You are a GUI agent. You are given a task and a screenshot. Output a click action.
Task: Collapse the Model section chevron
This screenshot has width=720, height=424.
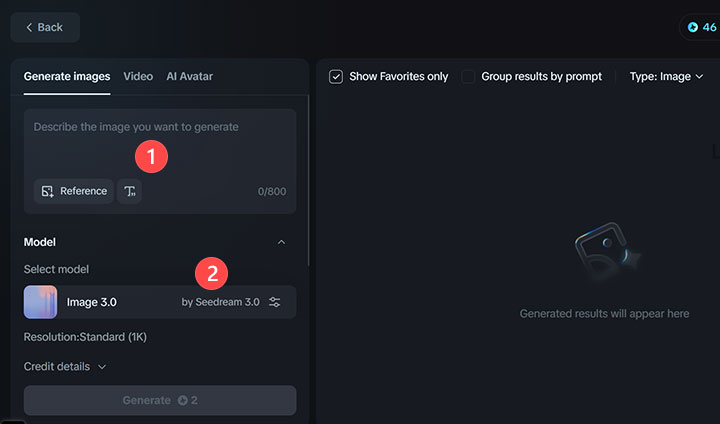coord(281,242)
